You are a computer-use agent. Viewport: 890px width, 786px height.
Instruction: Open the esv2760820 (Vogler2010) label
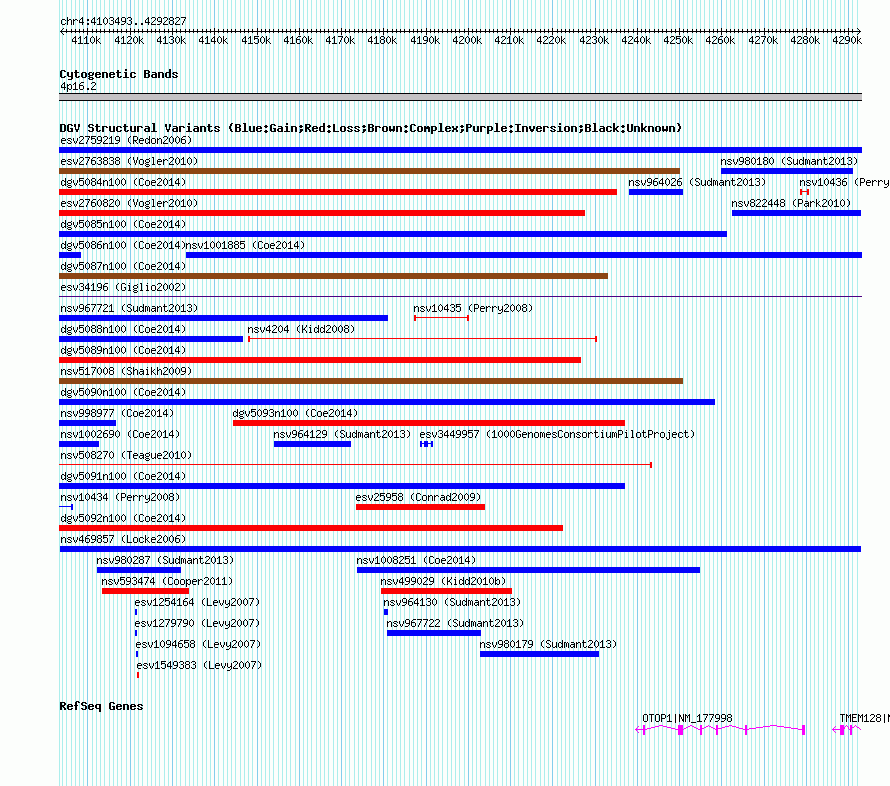pyautogui.click(x=129, y=203)
